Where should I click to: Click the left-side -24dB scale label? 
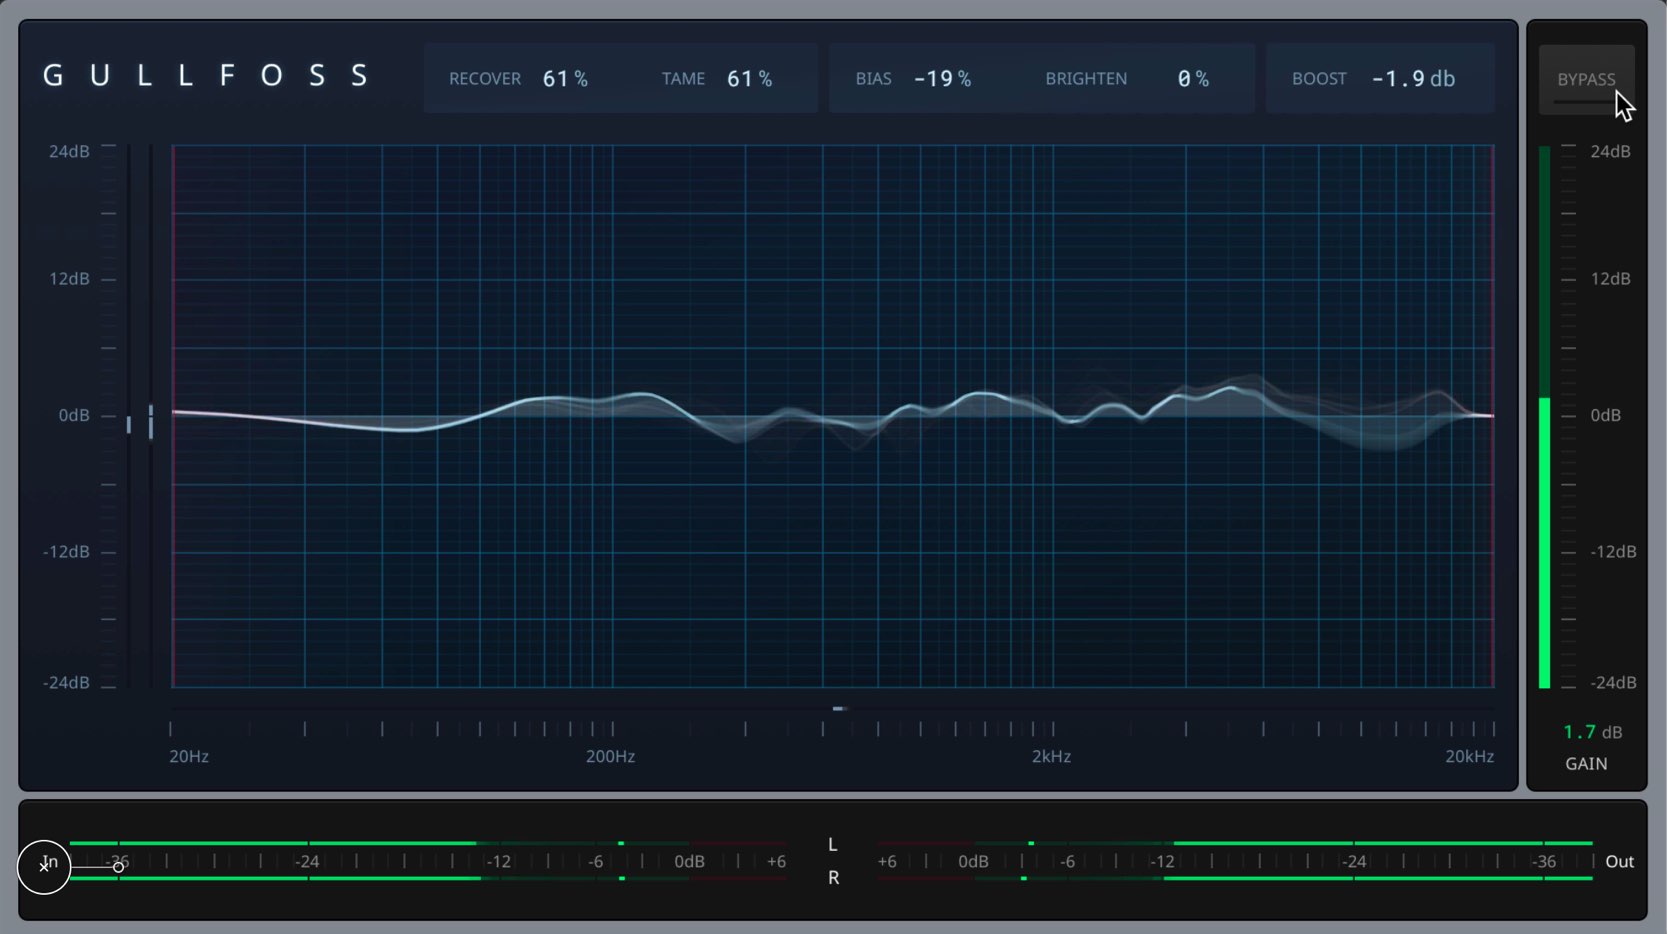click(x=66, y=683)
